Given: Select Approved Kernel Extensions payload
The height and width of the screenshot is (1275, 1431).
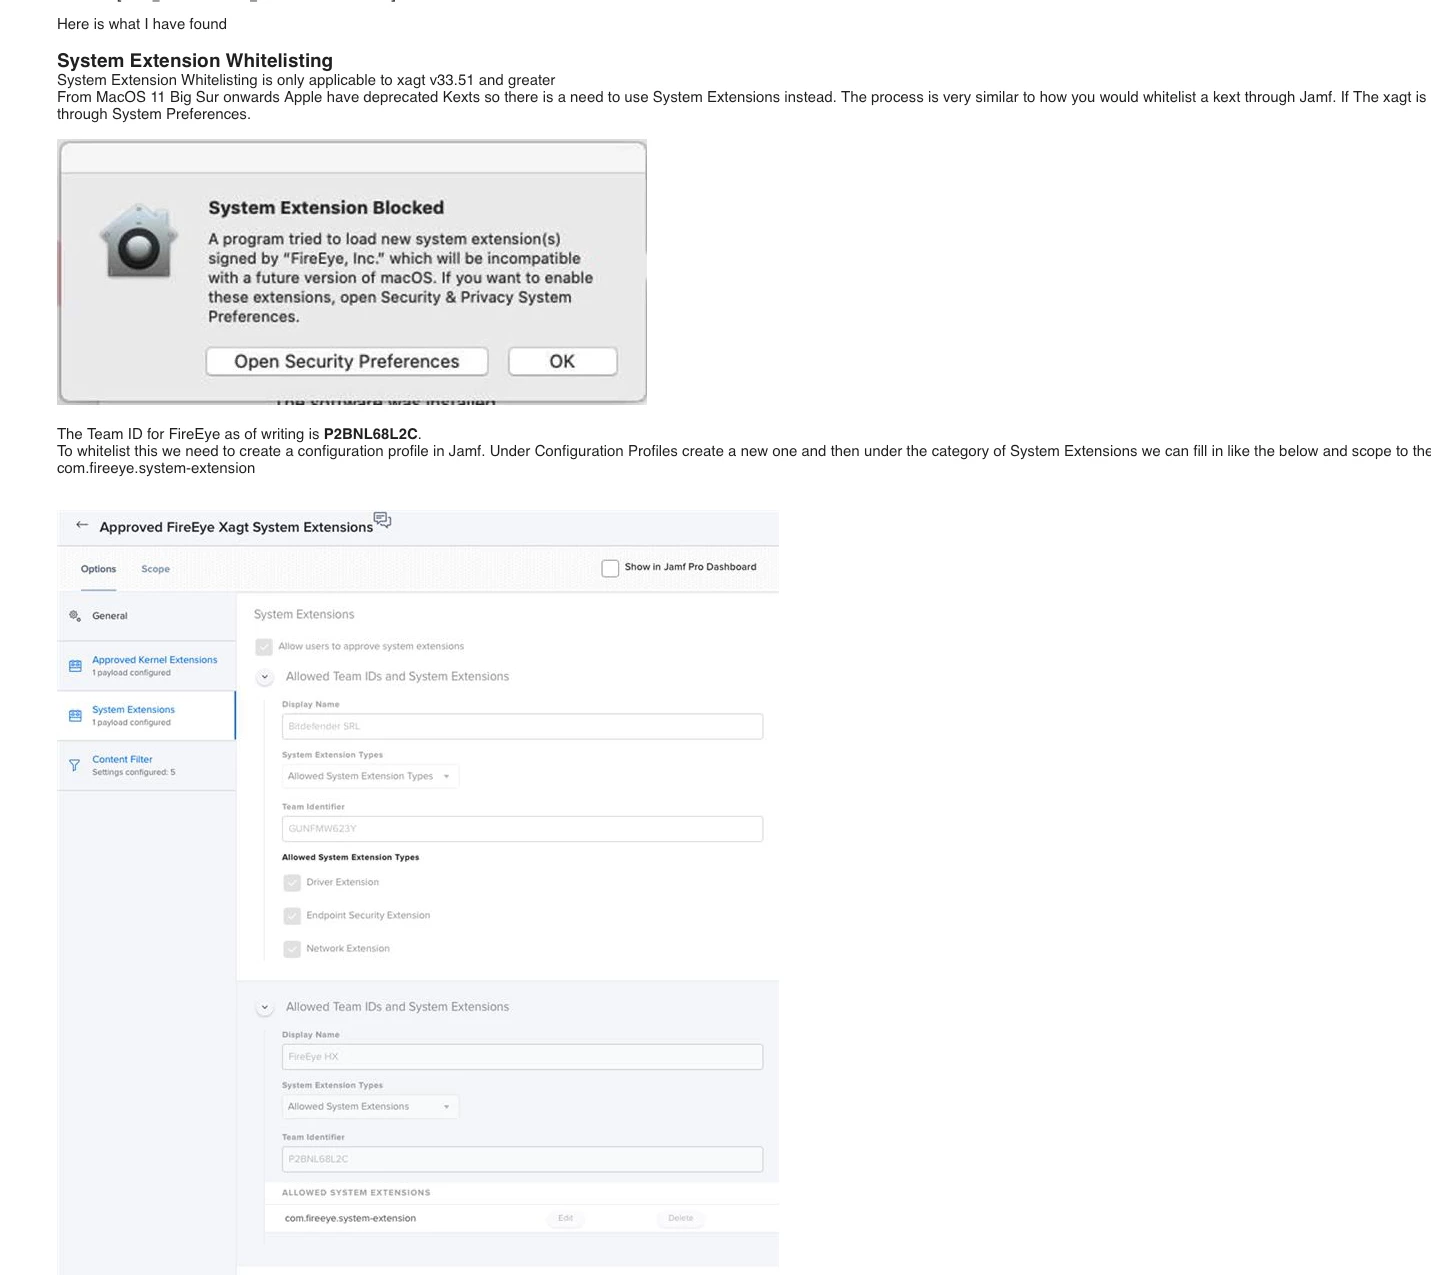Looking at the screenshot, I should [x=147, y=666].
